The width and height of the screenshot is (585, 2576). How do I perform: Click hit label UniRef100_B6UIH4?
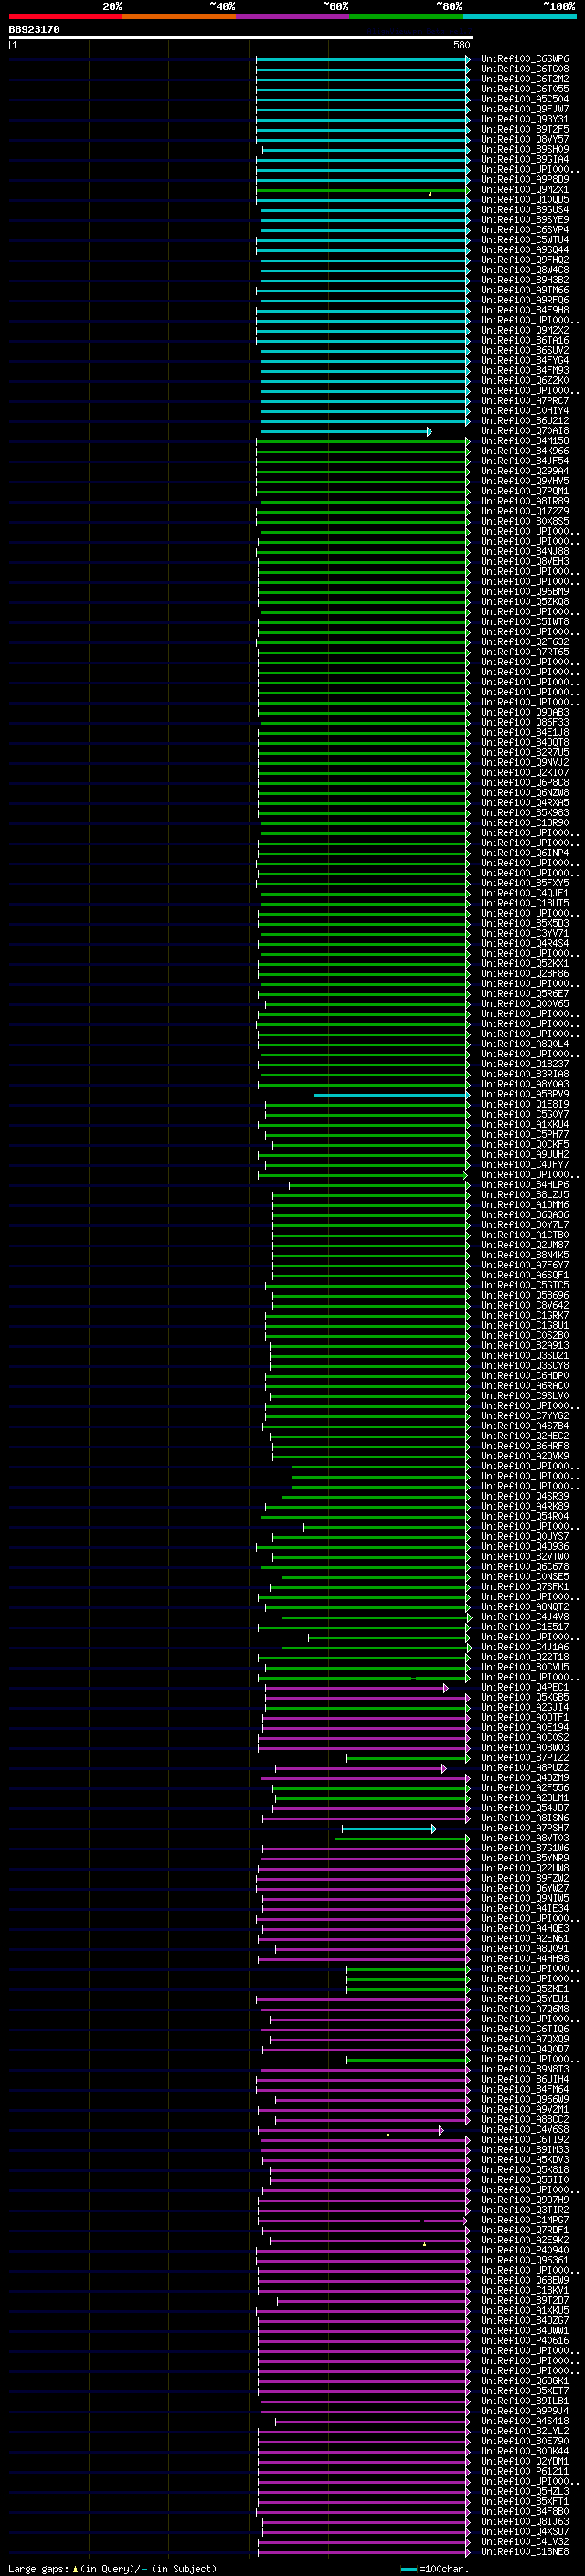coord(525,2080)
